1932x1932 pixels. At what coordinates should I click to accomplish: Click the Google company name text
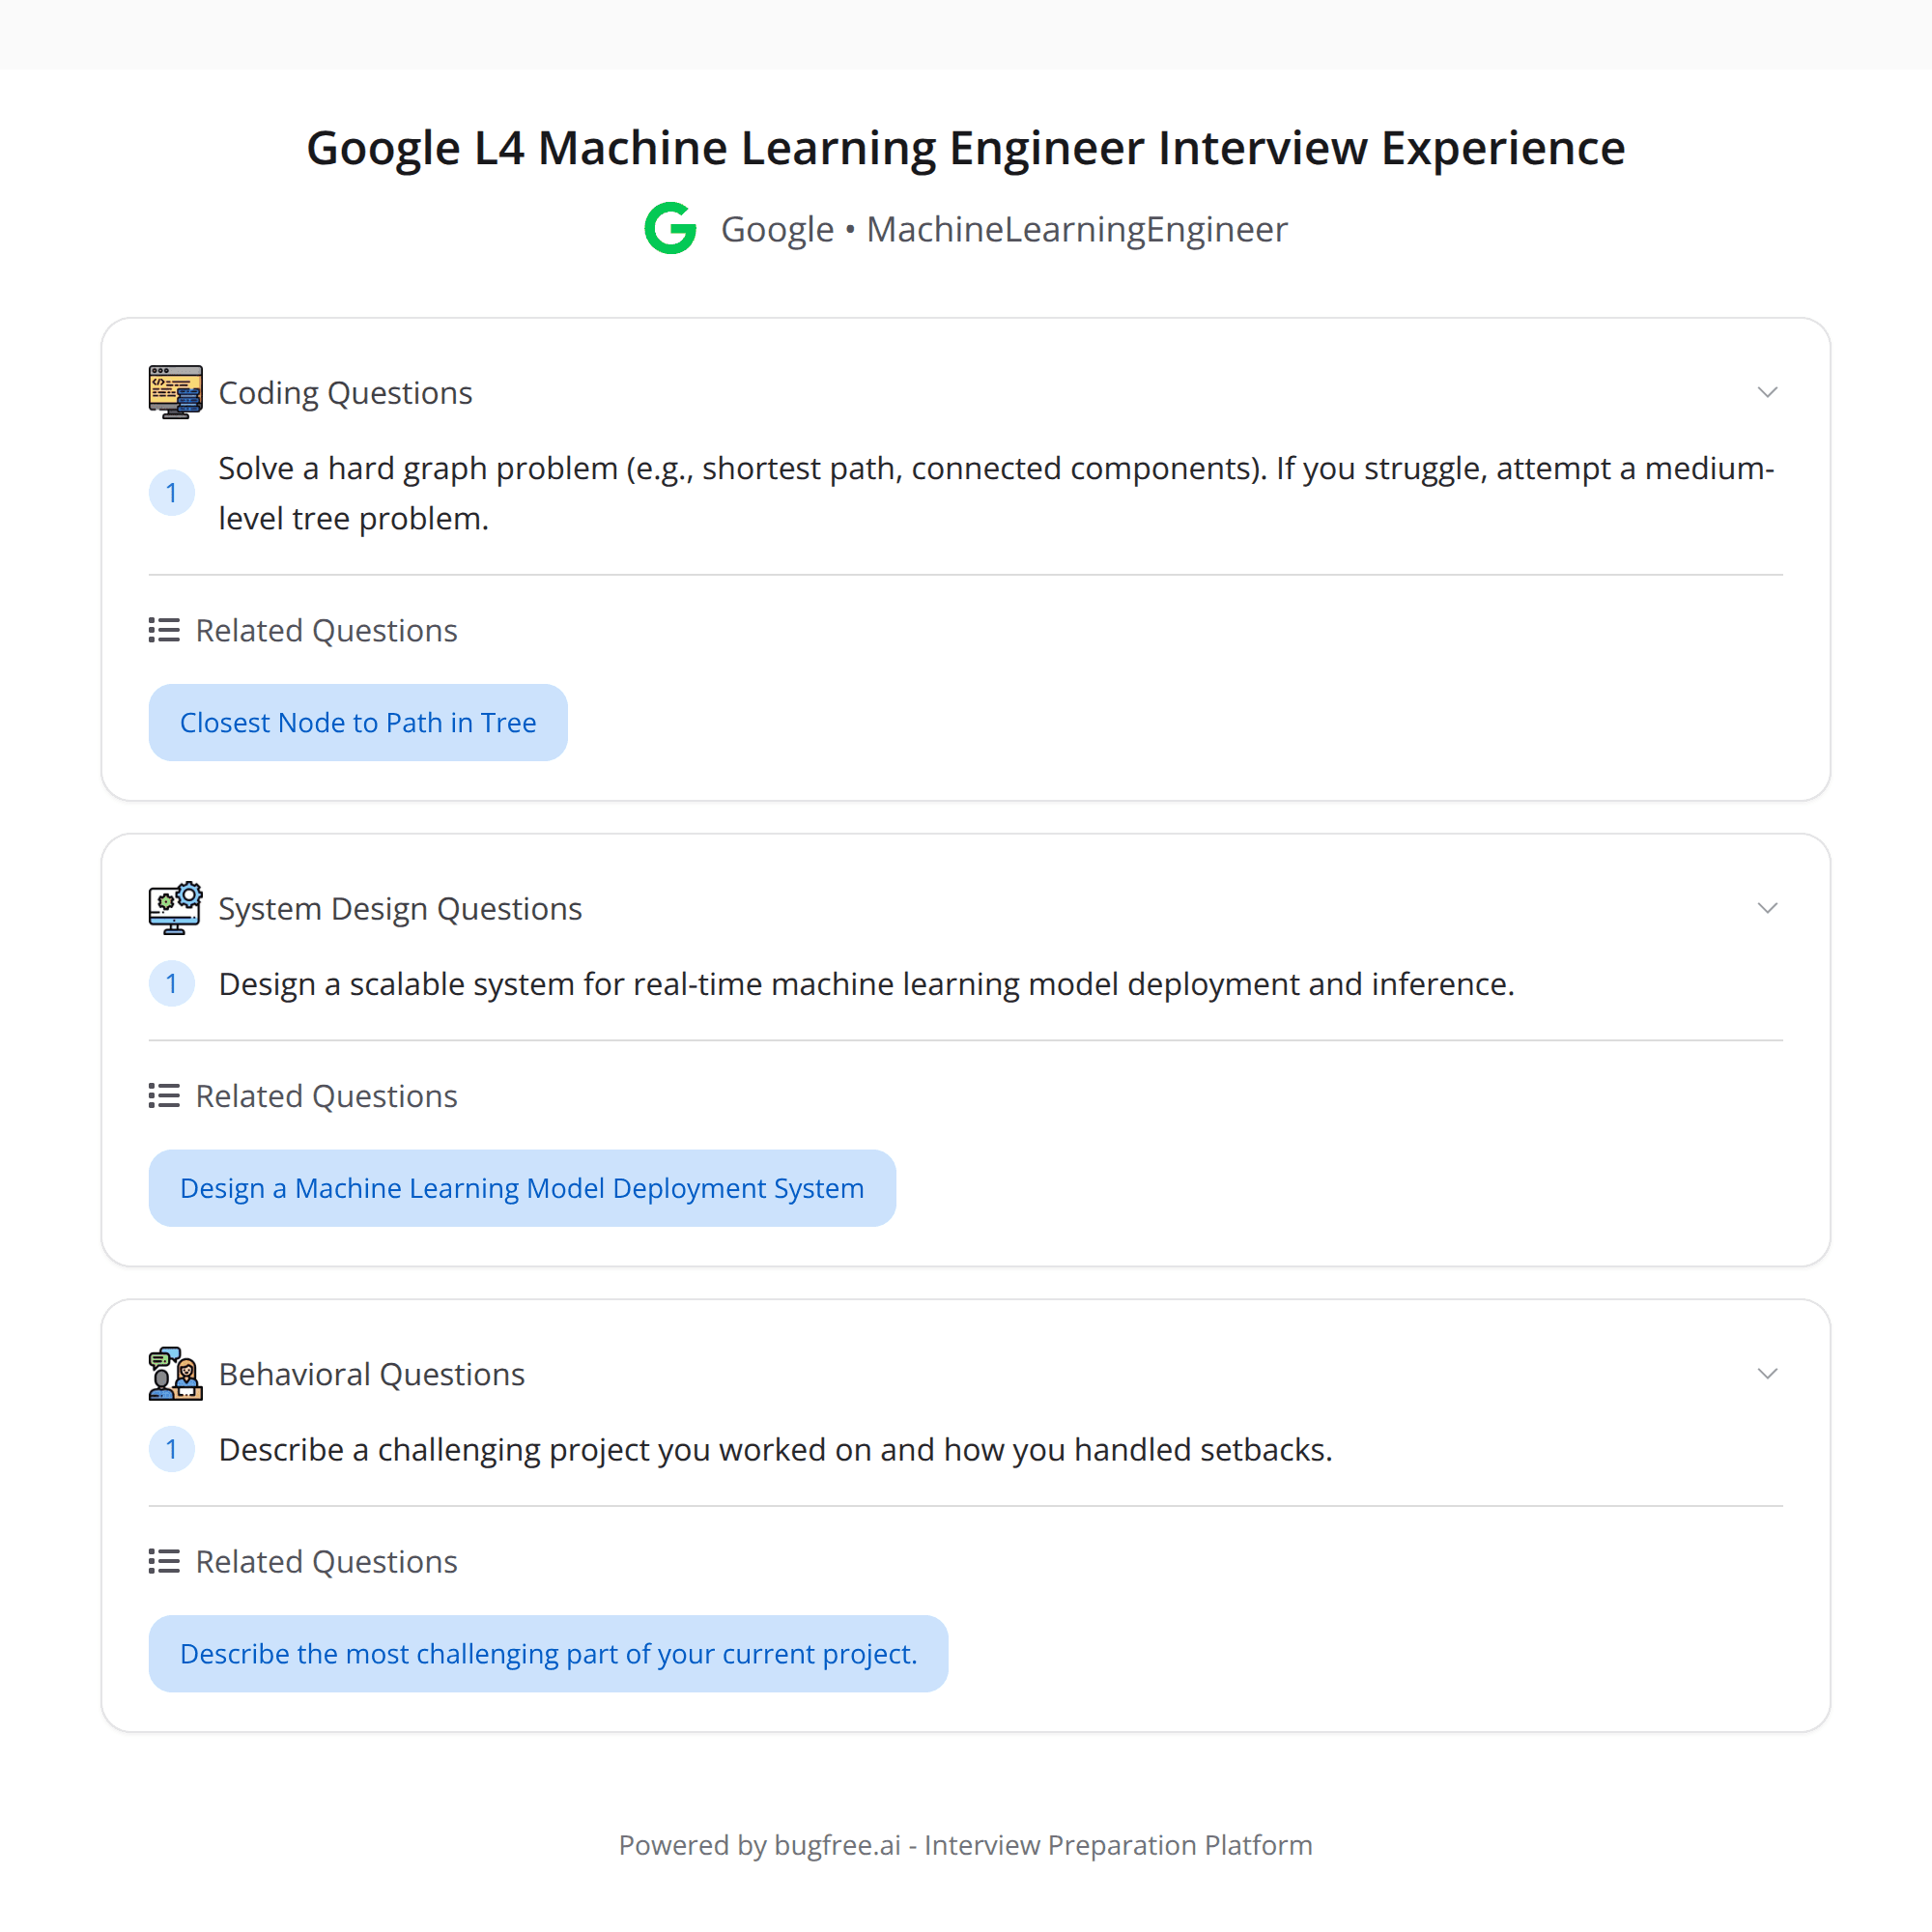pos(776,228)
